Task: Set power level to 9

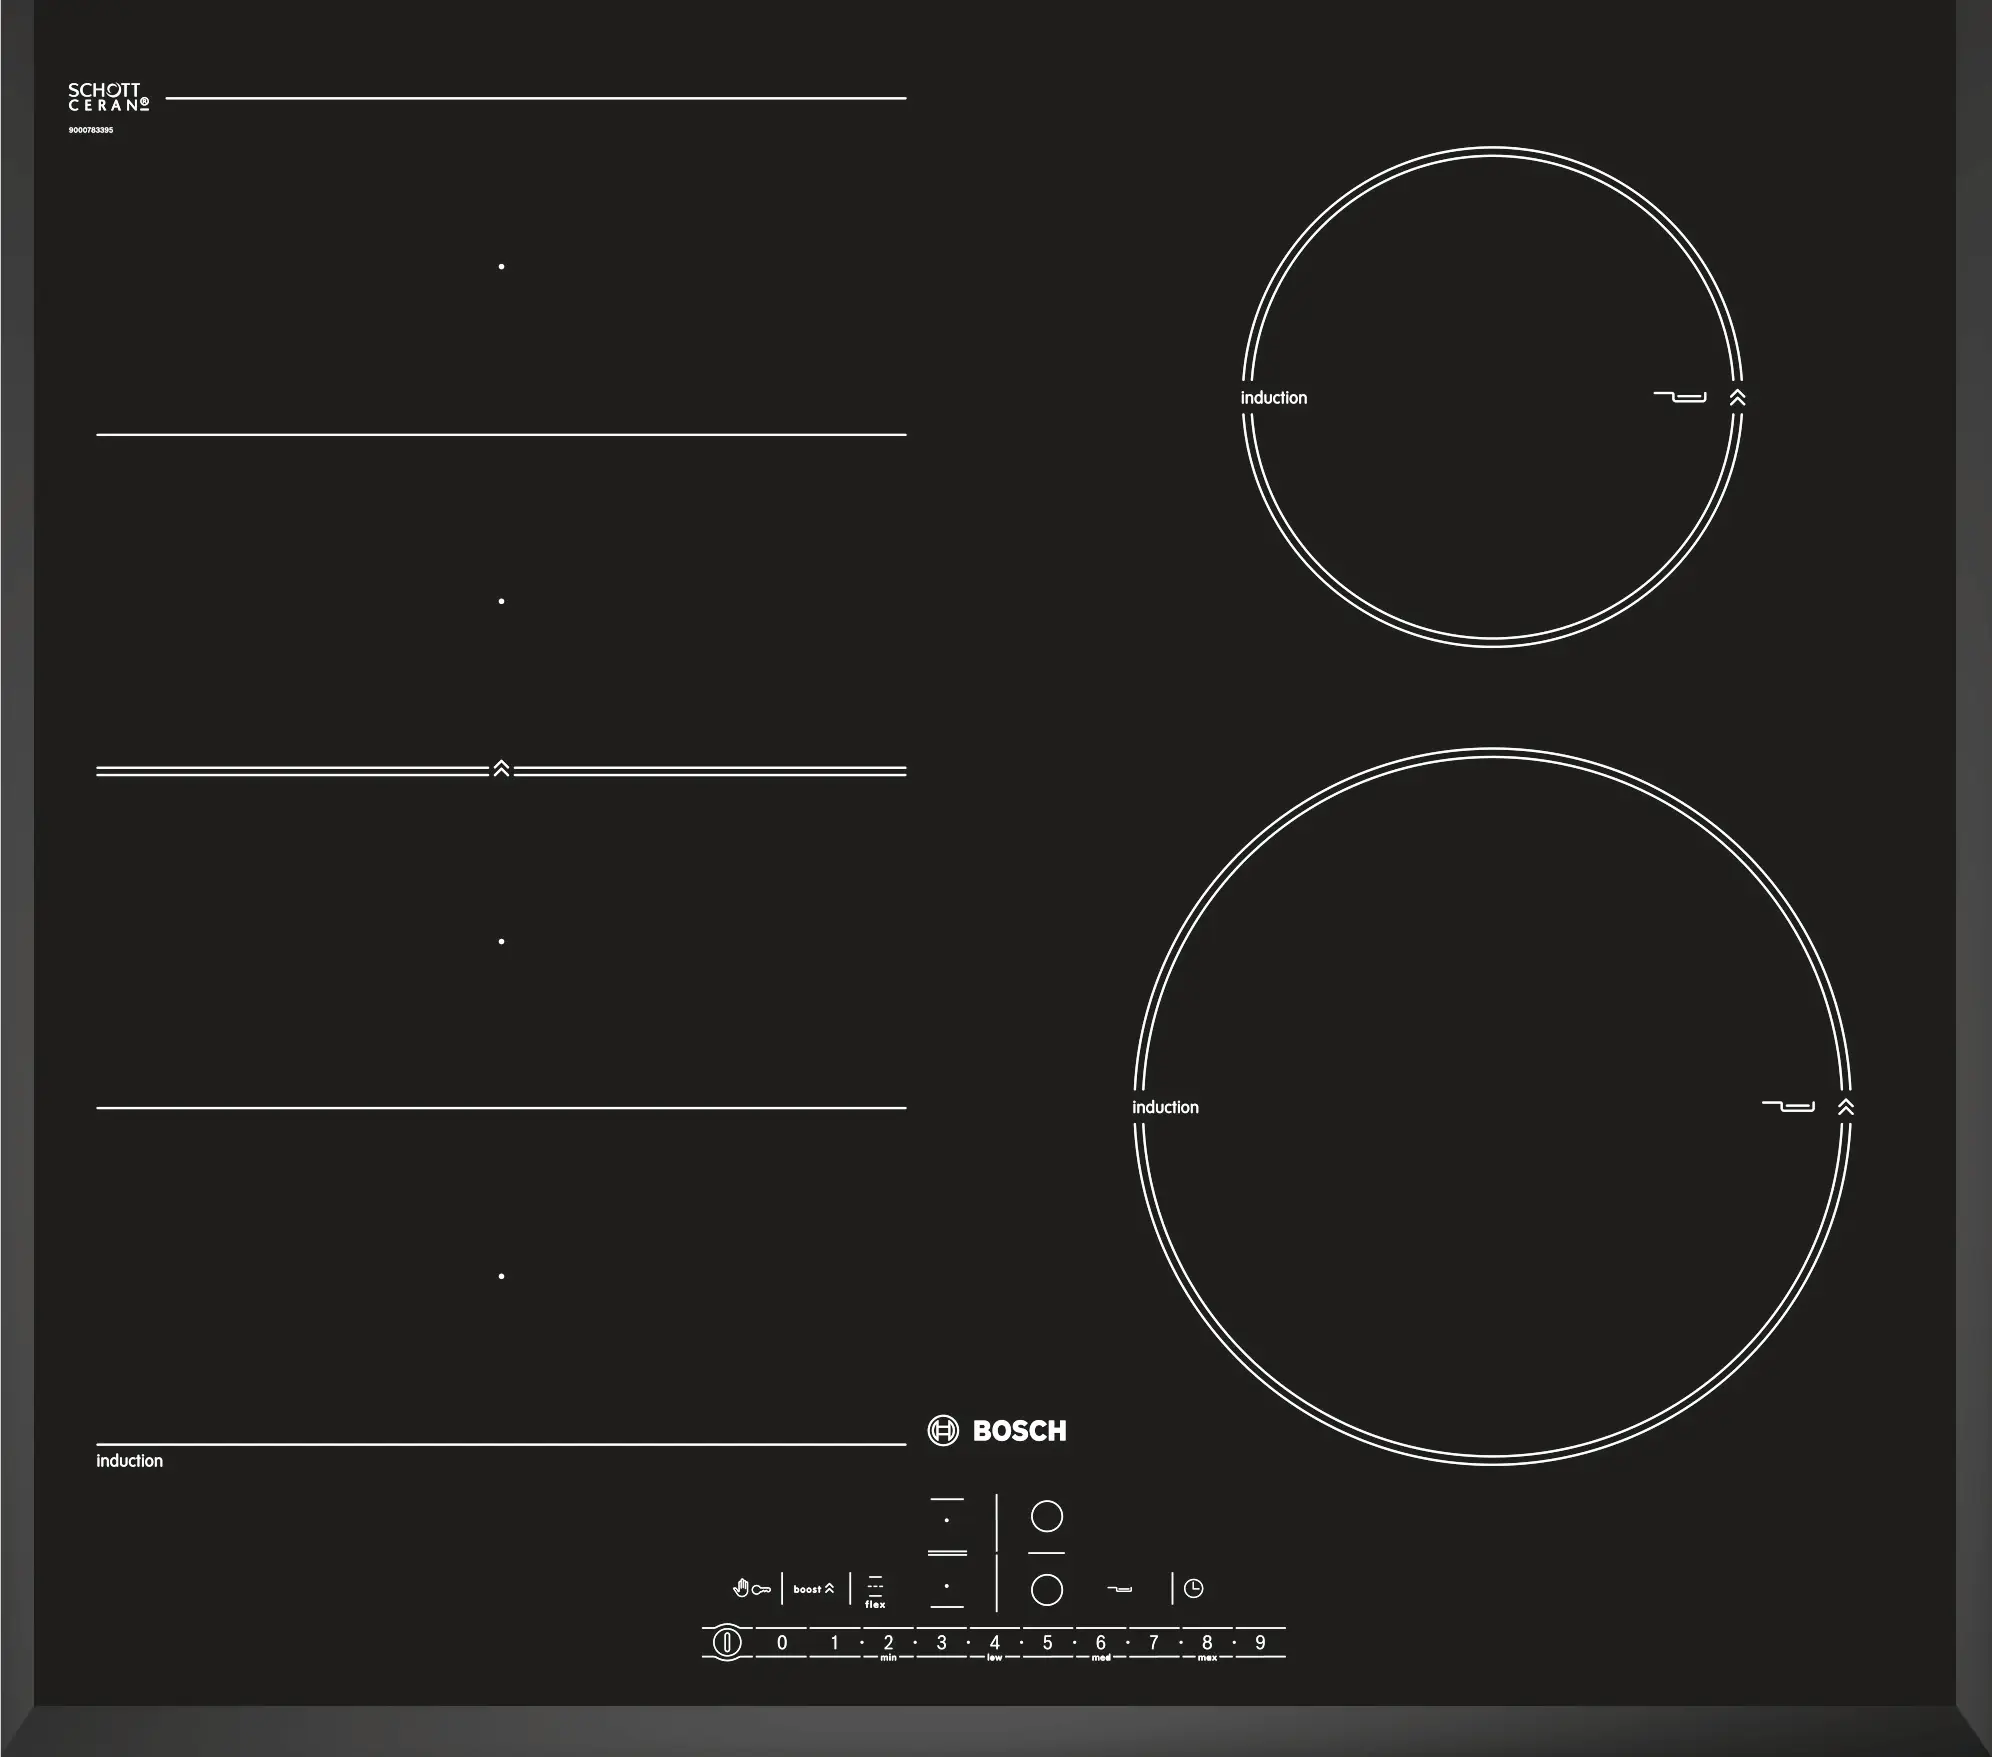Action: (1260, 1642)
